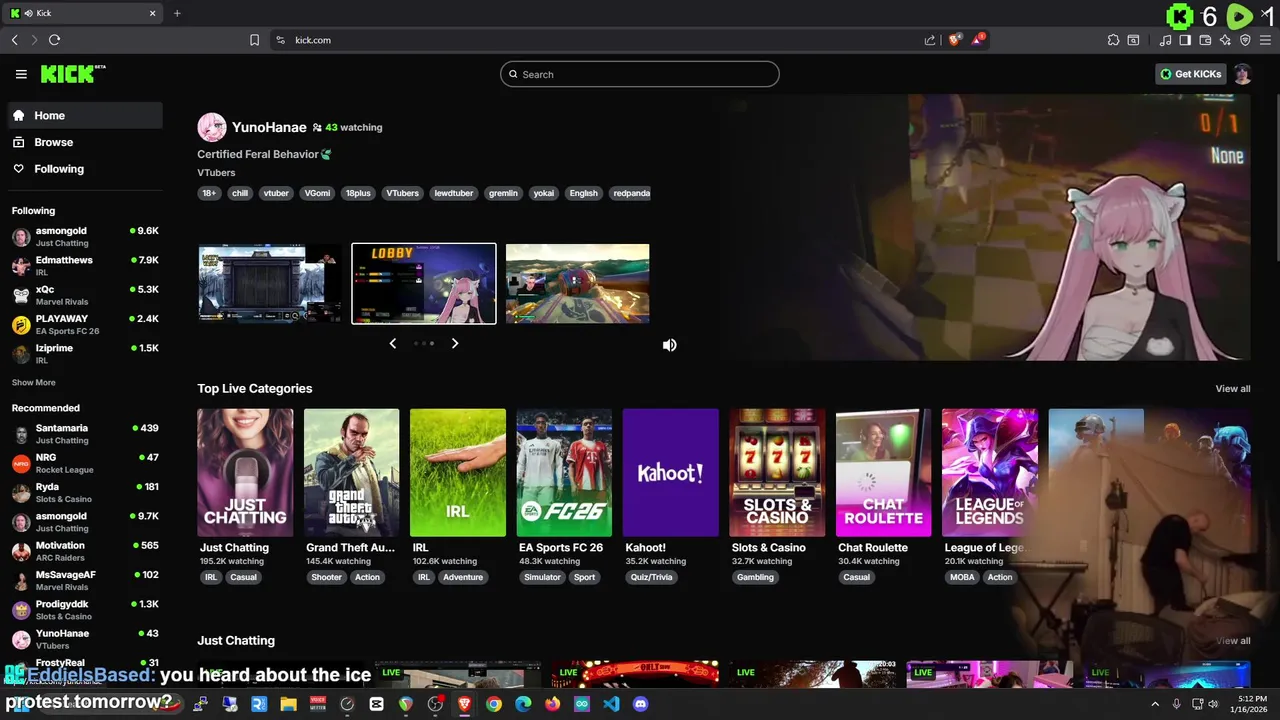
Task: Click the MOBA tag
Action: [962, 577]
